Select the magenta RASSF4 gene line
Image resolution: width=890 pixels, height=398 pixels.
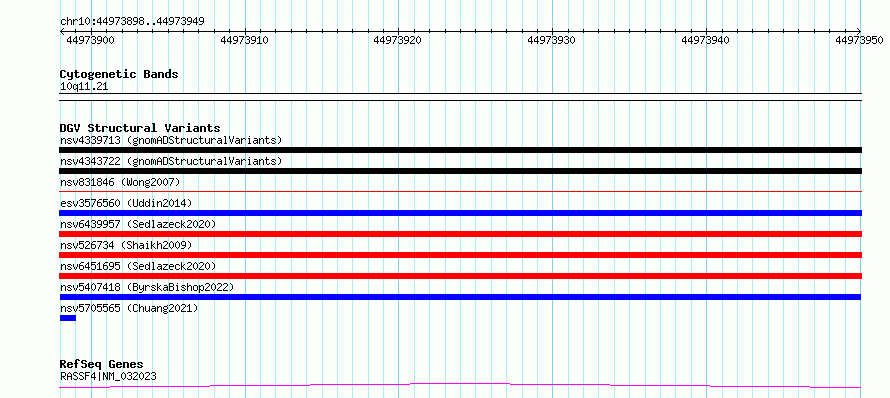tap(460, 386)
